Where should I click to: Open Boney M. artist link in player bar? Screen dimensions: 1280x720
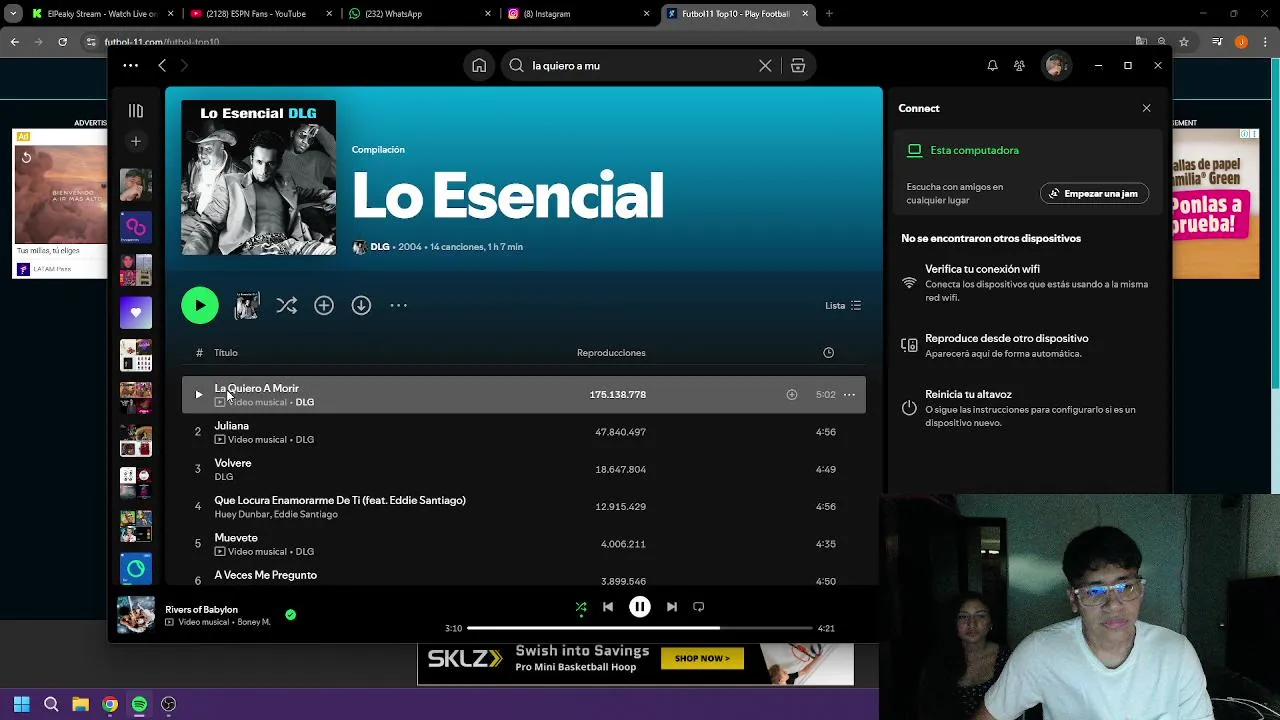[254, 622]
